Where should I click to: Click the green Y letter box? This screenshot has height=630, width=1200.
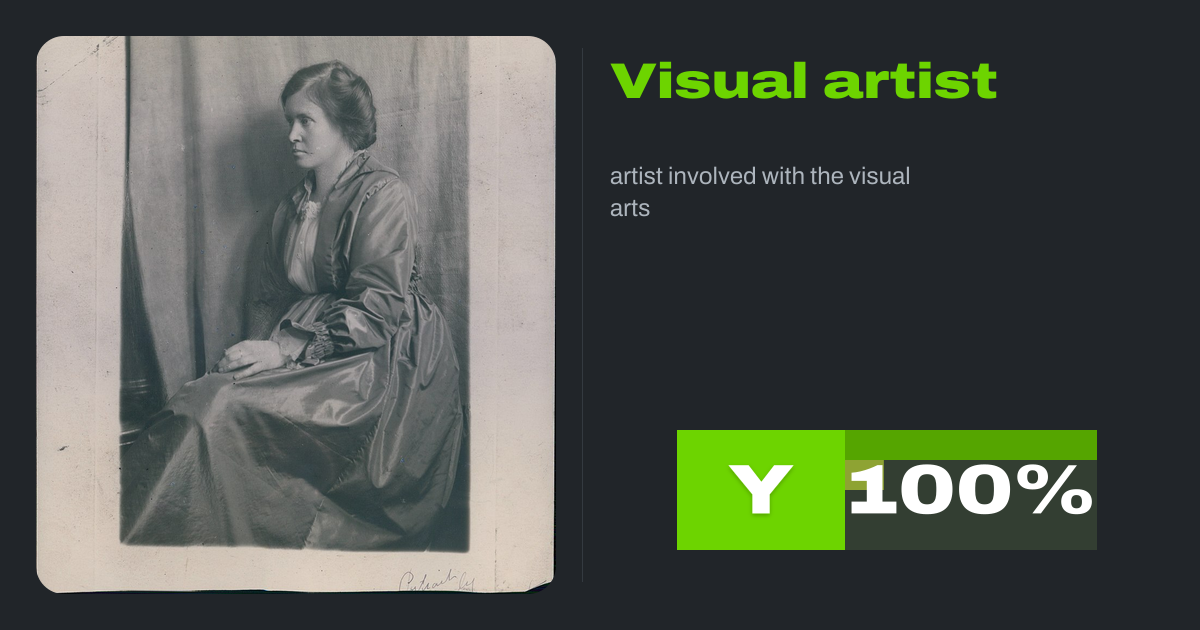pos(761,490)
